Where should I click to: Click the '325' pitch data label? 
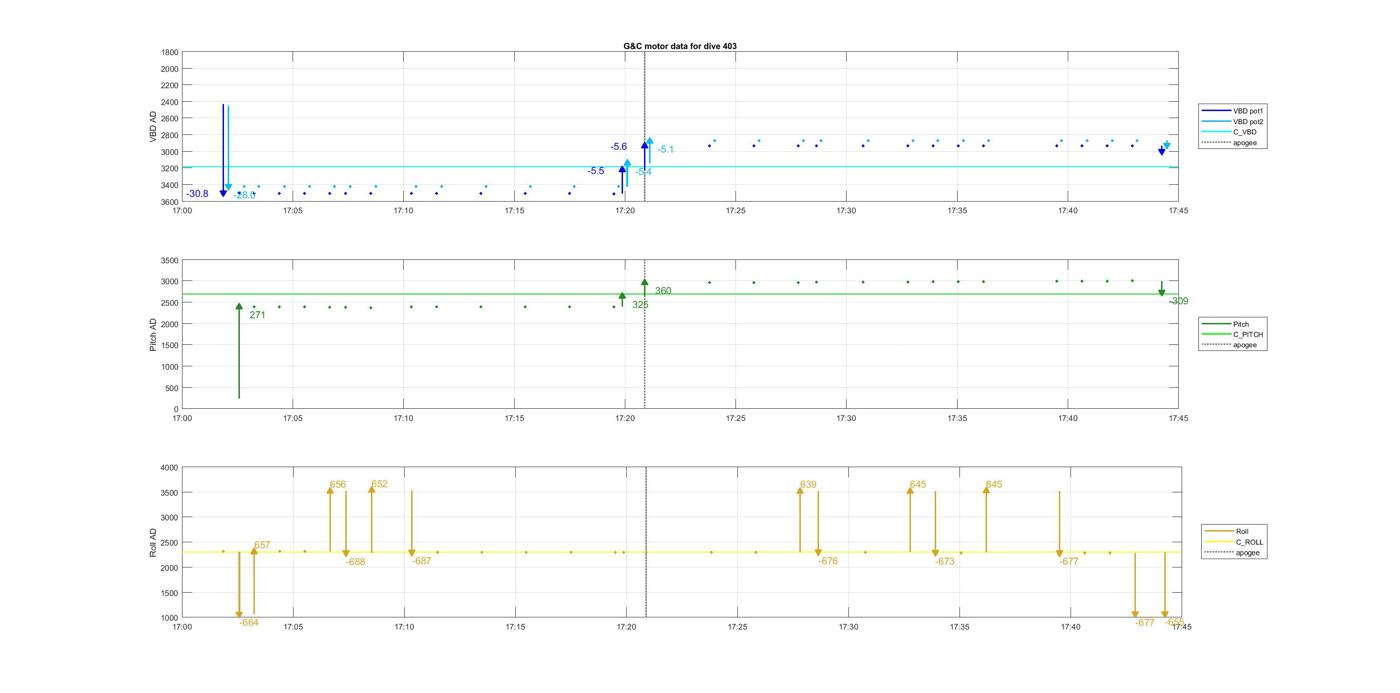click(x=640, y=305)
